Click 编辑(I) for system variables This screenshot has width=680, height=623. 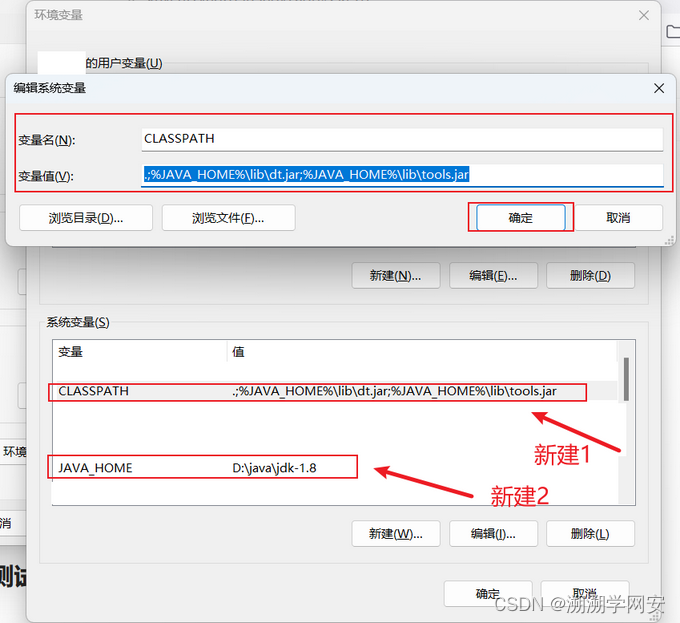coord(493,534)
